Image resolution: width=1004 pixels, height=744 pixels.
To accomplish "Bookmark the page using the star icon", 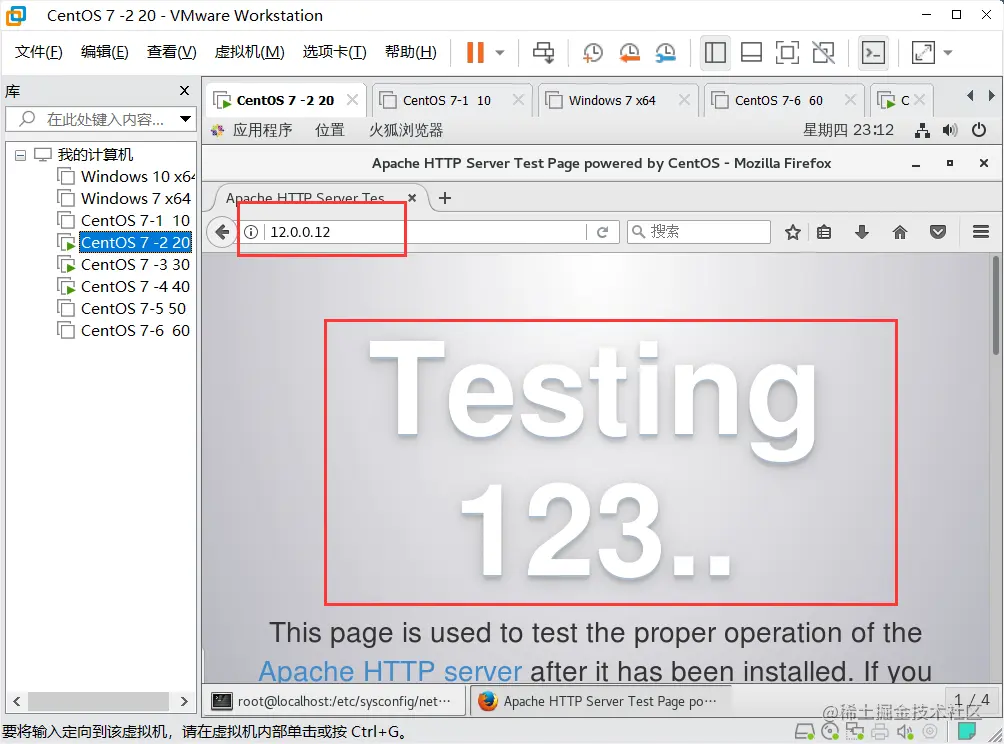I will point(793,231).
